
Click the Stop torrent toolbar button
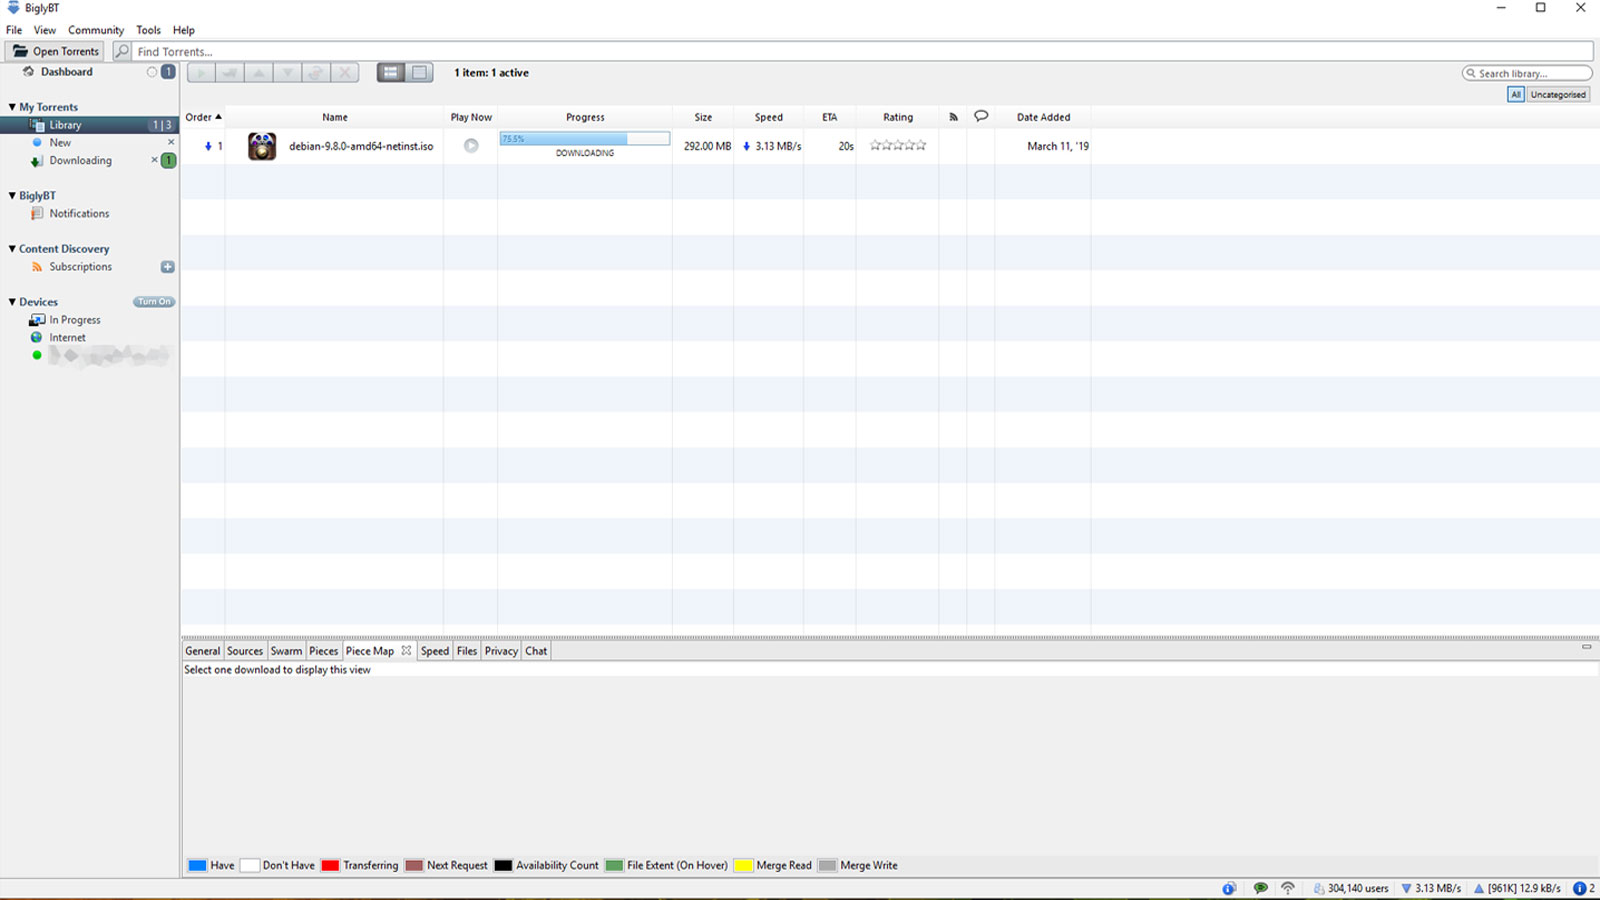230,73
